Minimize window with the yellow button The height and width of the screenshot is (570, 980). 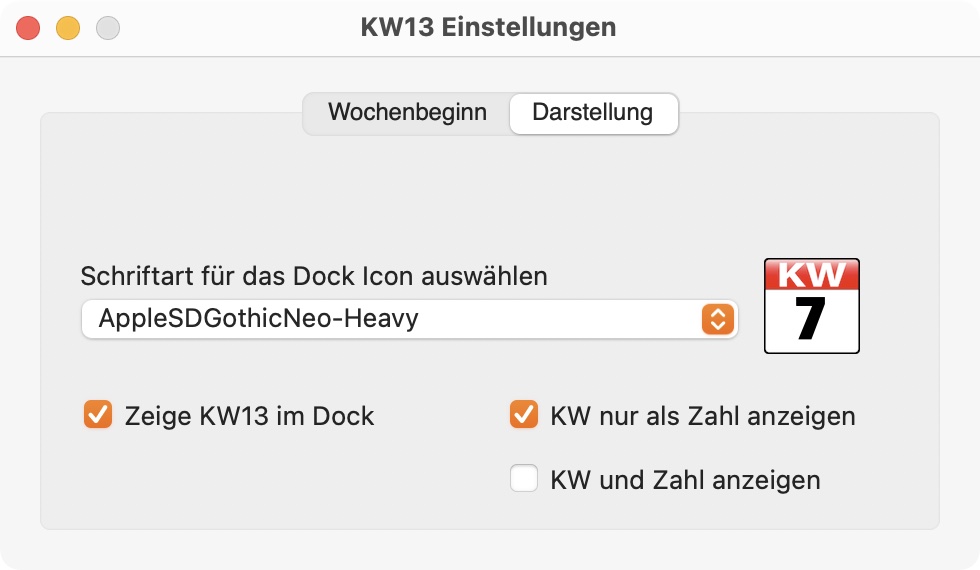(x=68, y=28)
